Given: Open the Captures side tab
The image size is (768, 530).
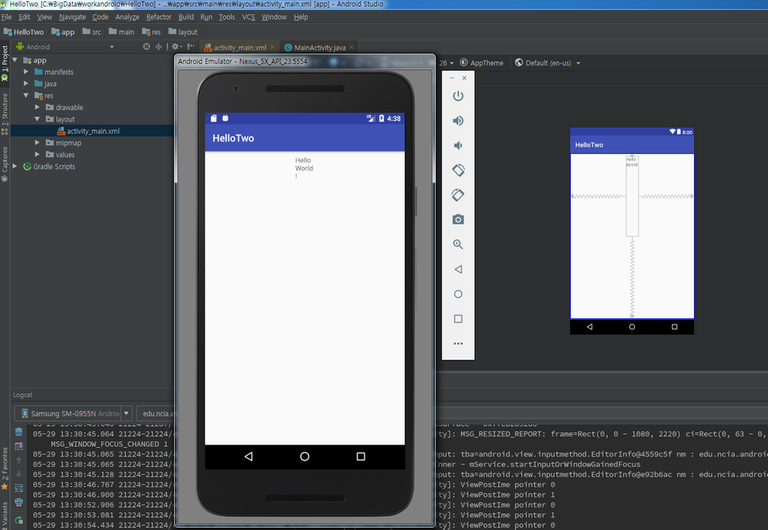Looking at the screenshot, I should tap(4, 164).
